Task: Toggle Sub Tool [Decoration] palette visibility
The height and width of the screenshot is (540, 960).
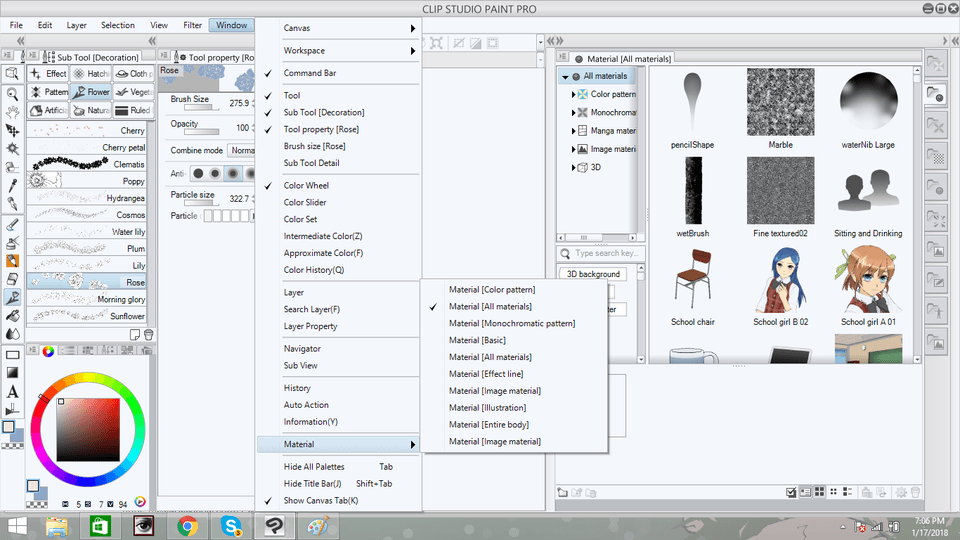Action: [323, 112]
